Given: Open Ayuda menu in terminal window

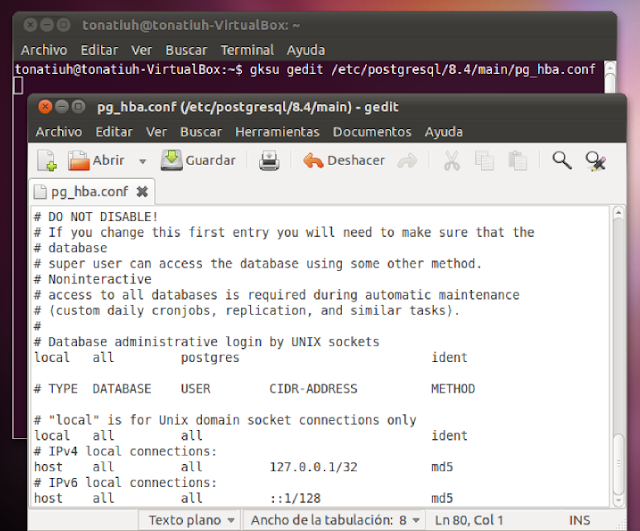Looking at the screenshot, I should click(x=306, y=50).
